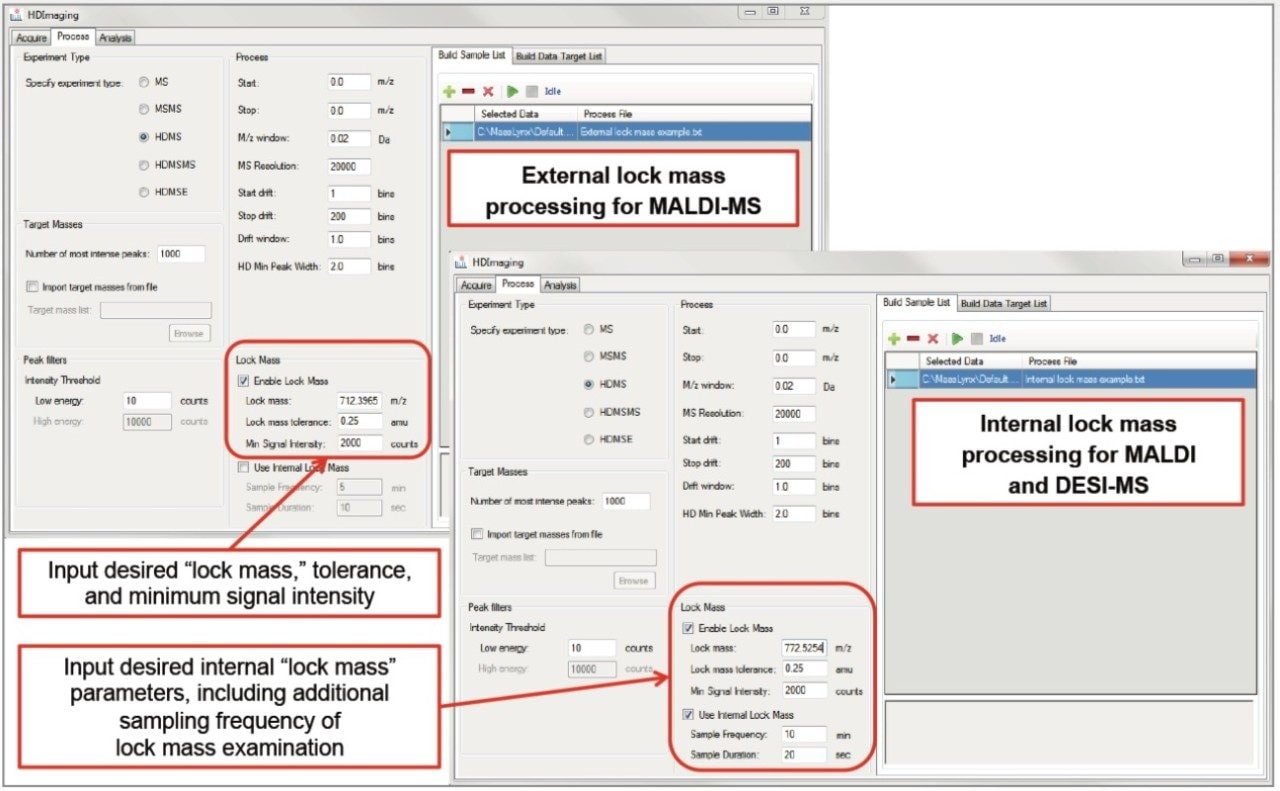Click Process File column header in back window
The height and width of the screenshot is (791, 1280).
(x=694, y=114)
